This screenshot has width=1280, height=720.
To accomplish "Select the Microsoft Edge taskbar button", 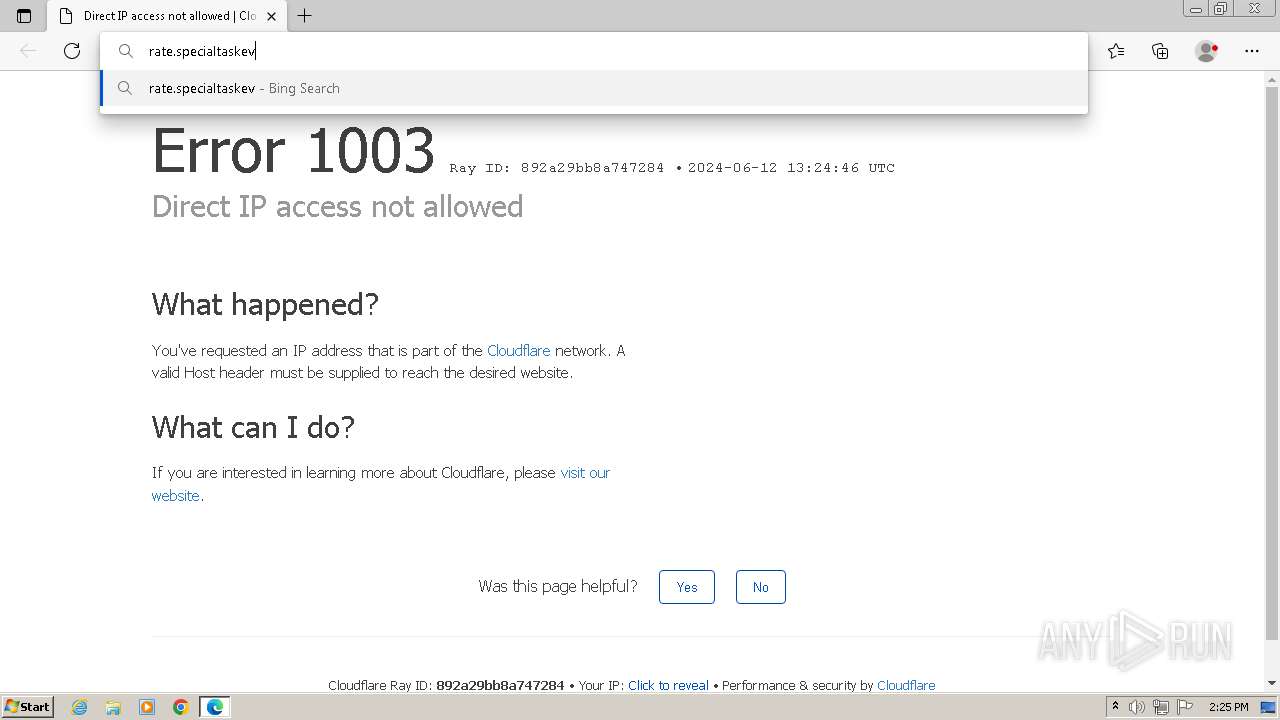I will tap(215, 707).
